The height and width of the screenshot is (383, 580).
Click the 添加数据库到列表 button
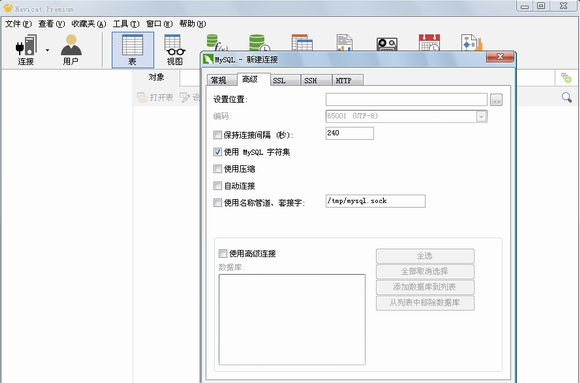click(425, 287)
